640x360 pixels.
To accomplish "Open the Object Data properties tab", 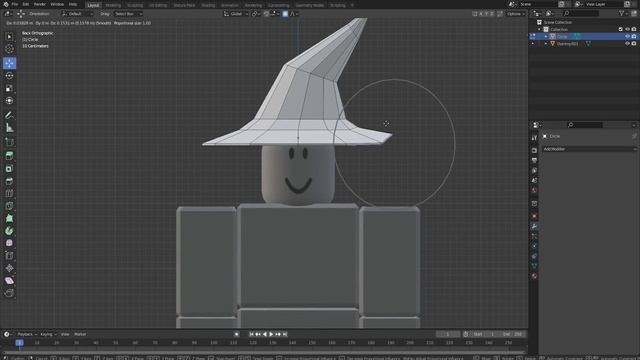I will tap(534, 266).
